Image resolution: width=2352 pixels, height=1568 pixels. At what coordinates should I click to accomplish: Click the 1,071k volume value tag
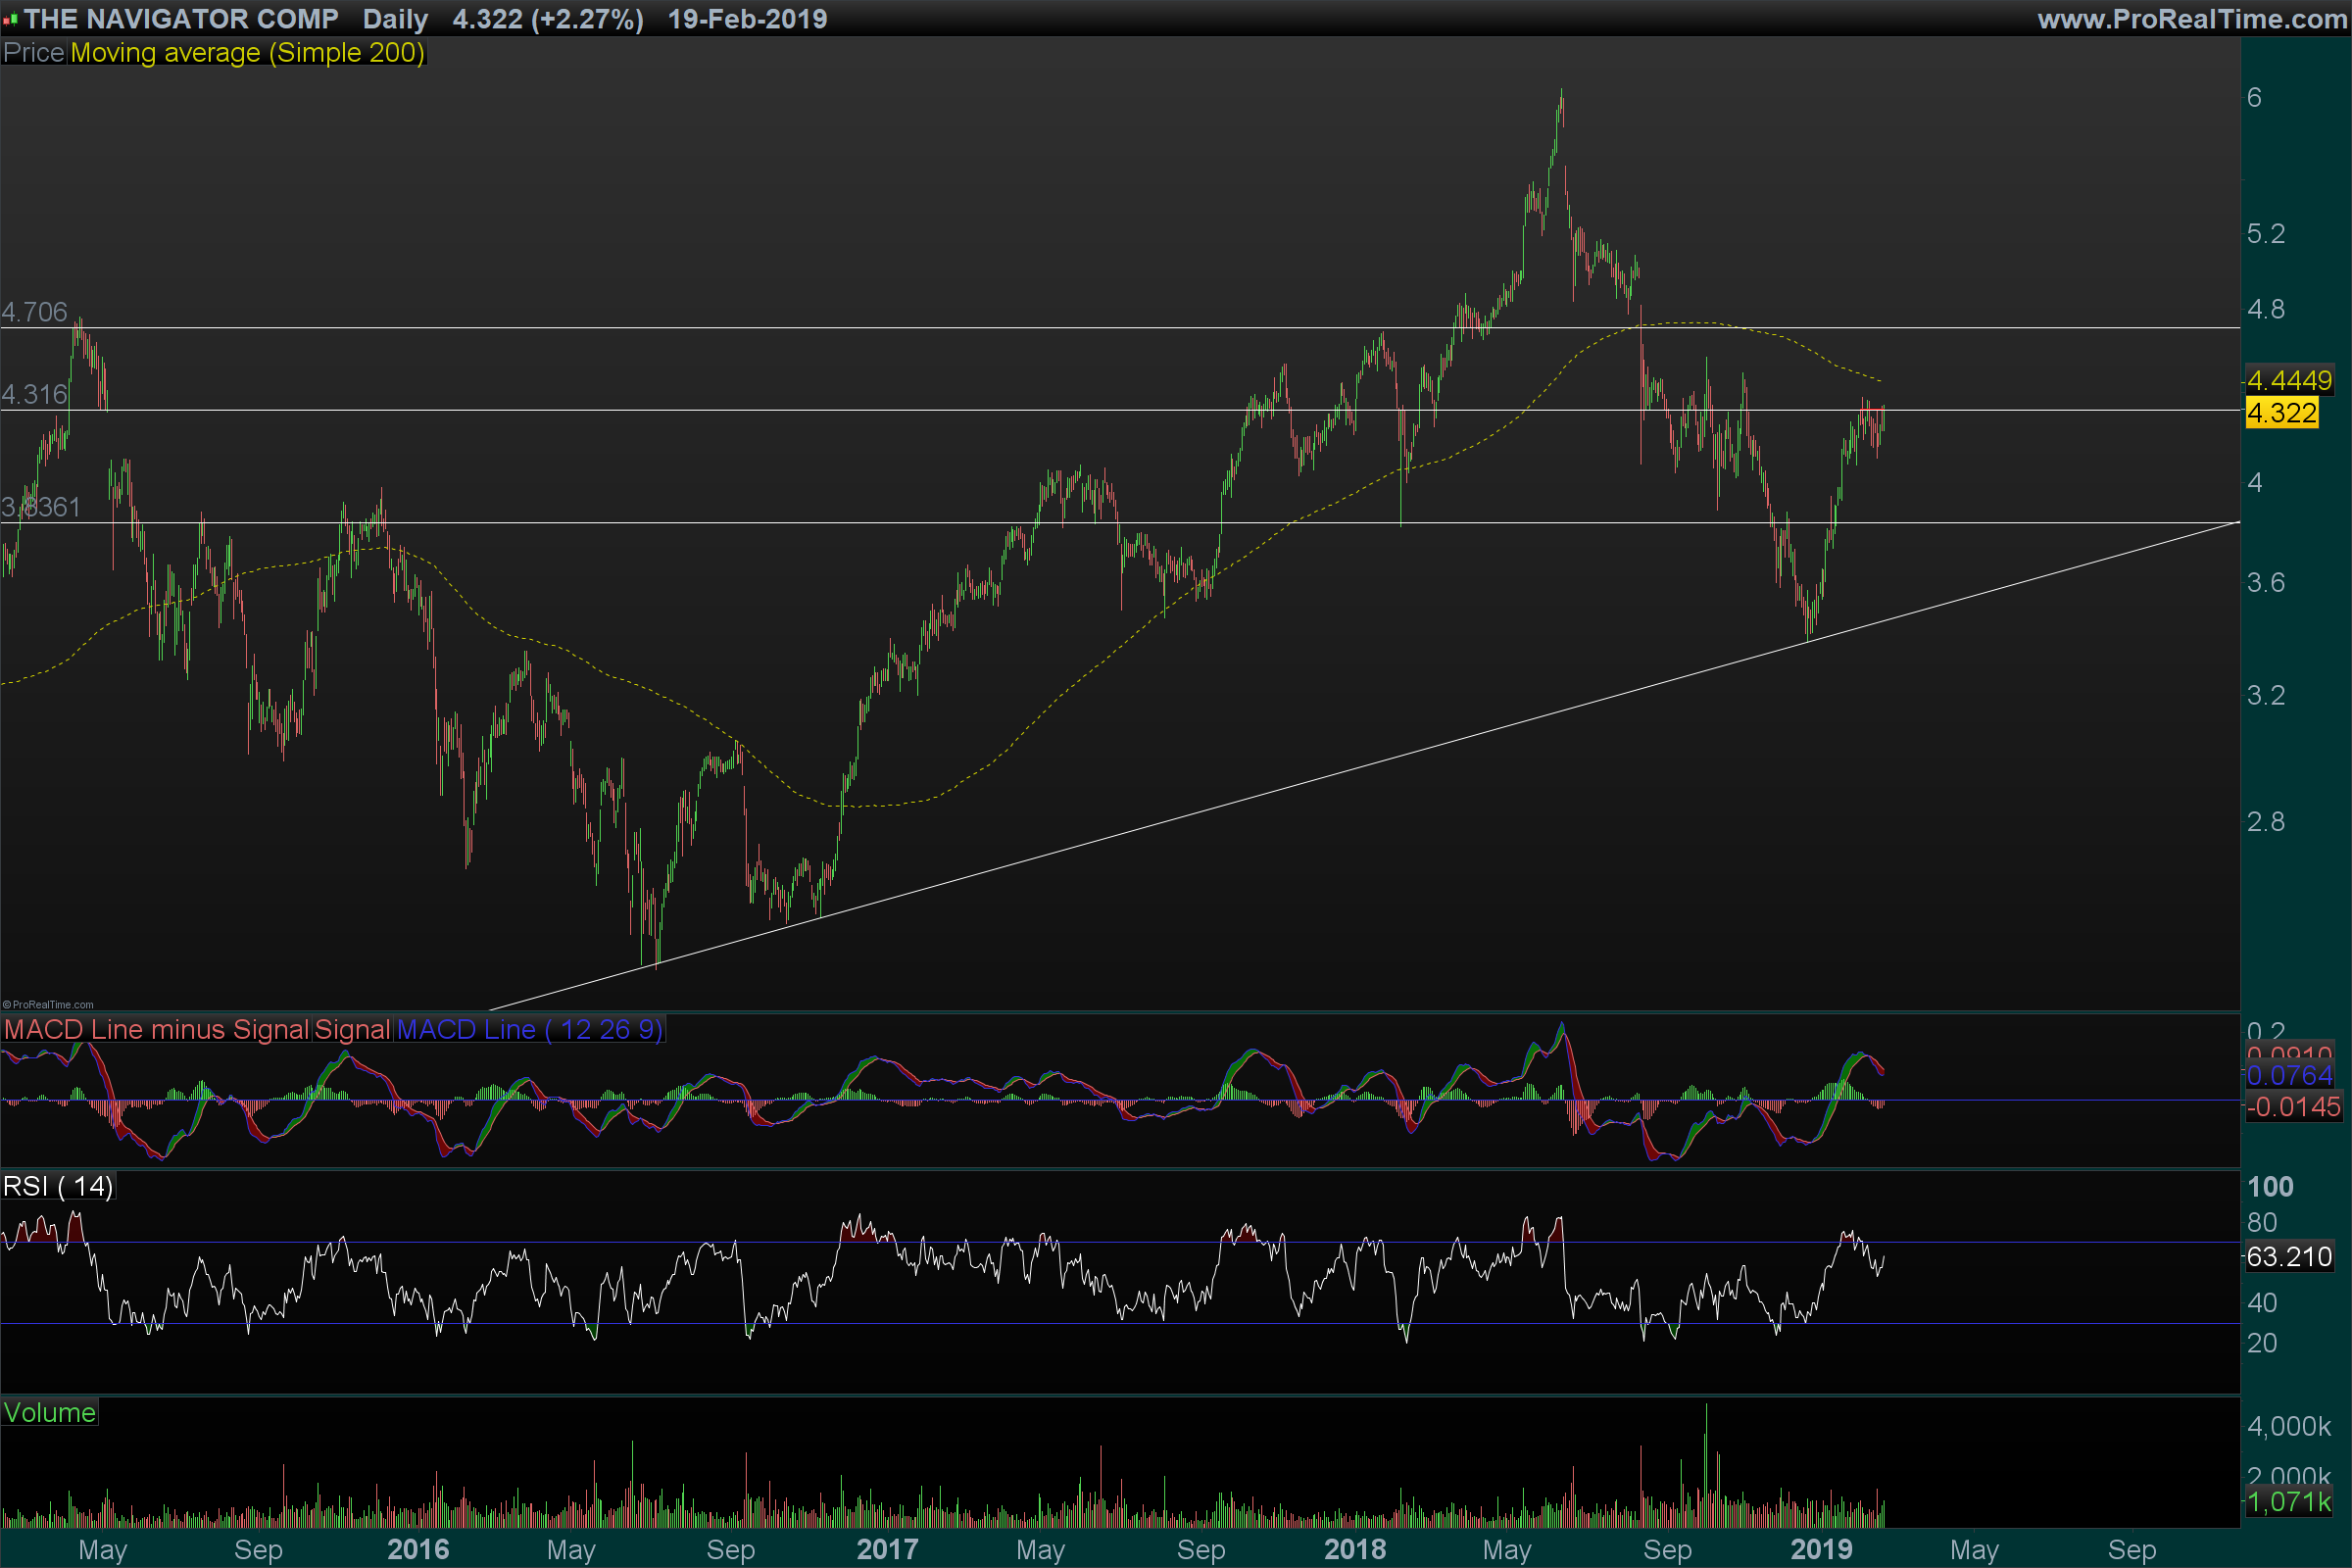pos(2288,1502)
